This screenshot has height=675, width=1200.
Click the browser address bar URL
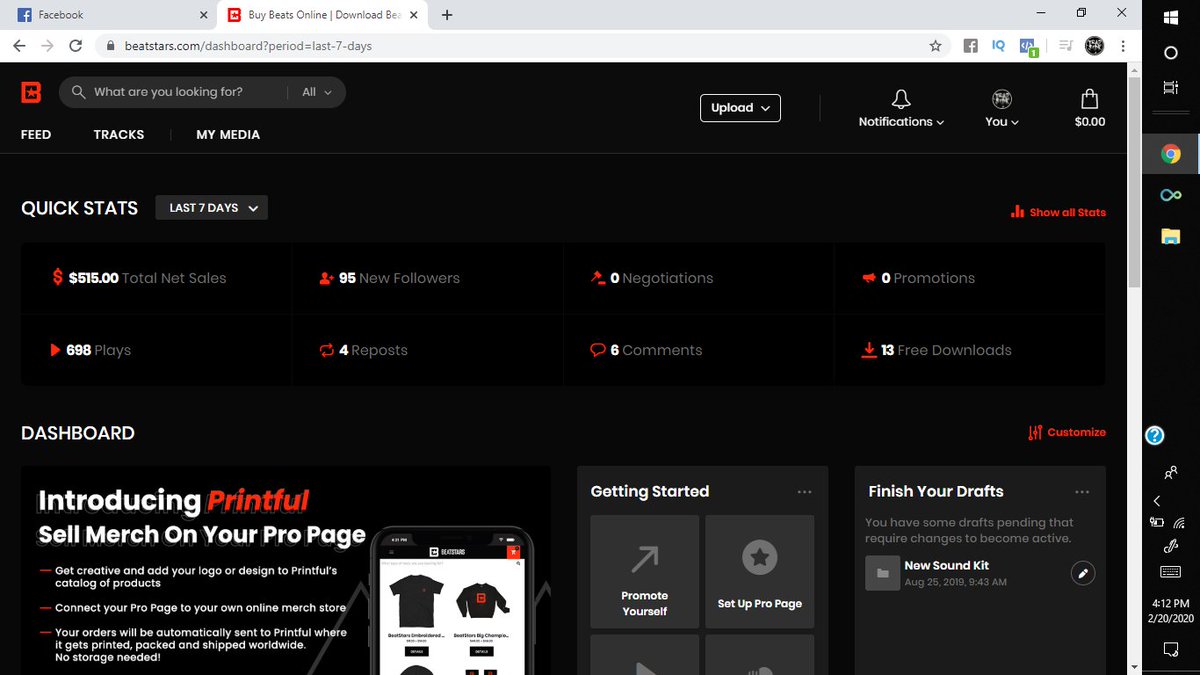(248, 46)
